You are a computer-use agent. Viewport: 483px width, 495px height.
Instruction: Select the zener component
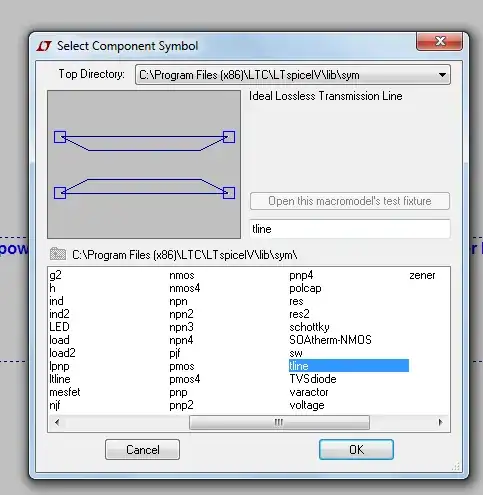(x=422, y=275)
